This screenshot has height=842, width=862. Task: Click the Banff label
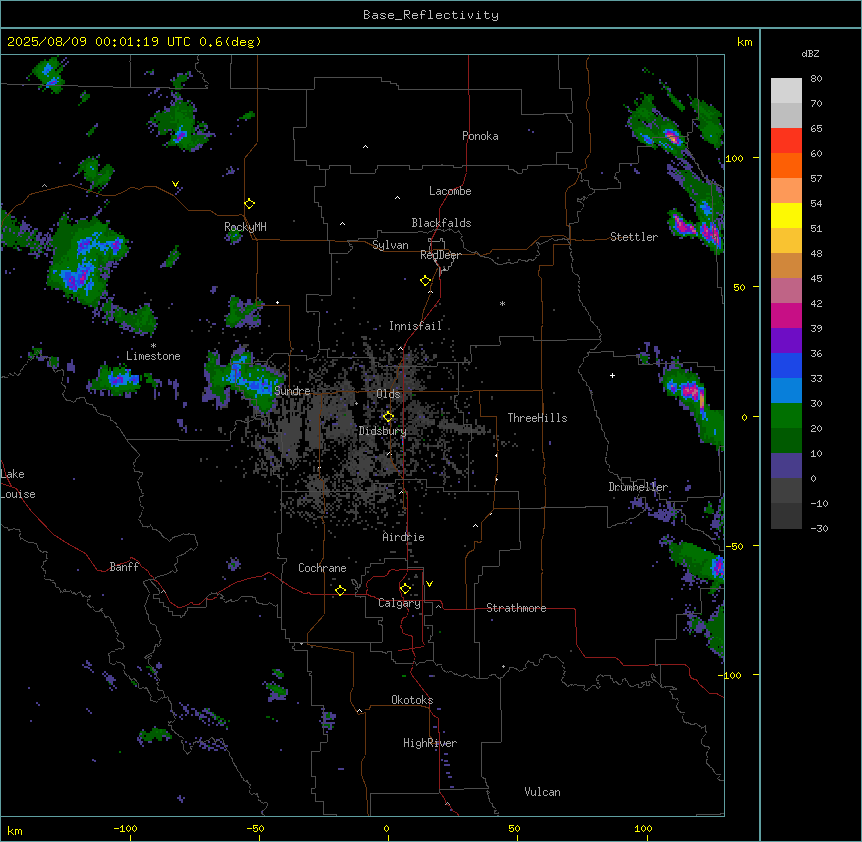point(124,567)
